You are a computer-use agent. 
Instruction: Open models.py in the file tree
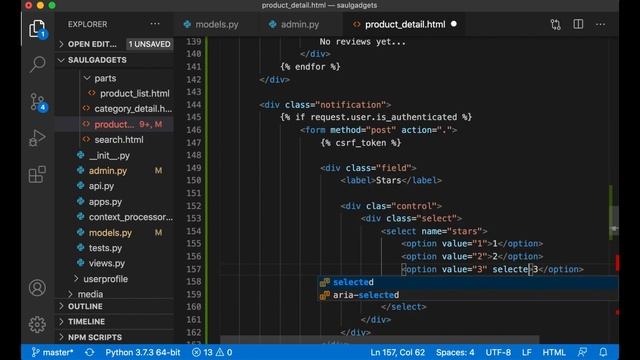(x=110, y=233)
